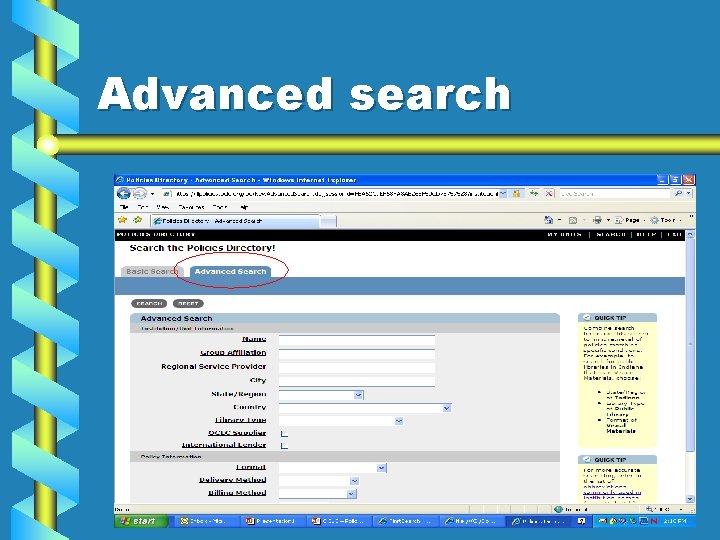Click the Group Affiliation label link
720x540 pixels.
click(233, 353)
